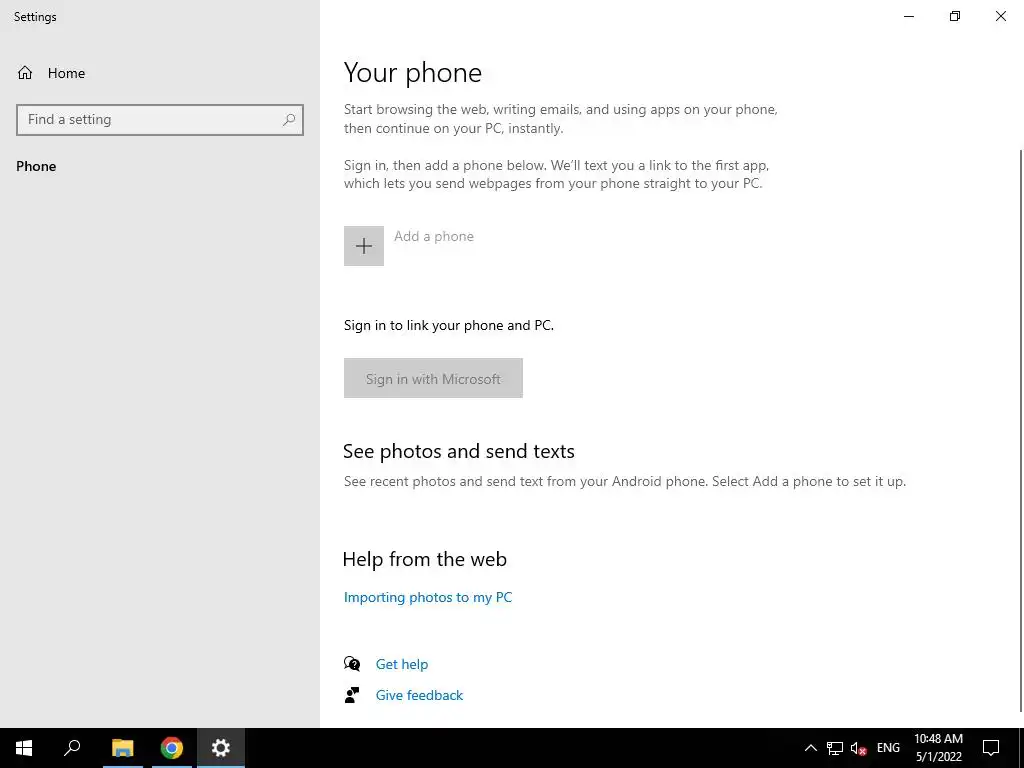Image resolution: width=1024 pixels, height=768 pixels.
Task: Open the Windows Start menu
Action: click(x=24, y=748)
